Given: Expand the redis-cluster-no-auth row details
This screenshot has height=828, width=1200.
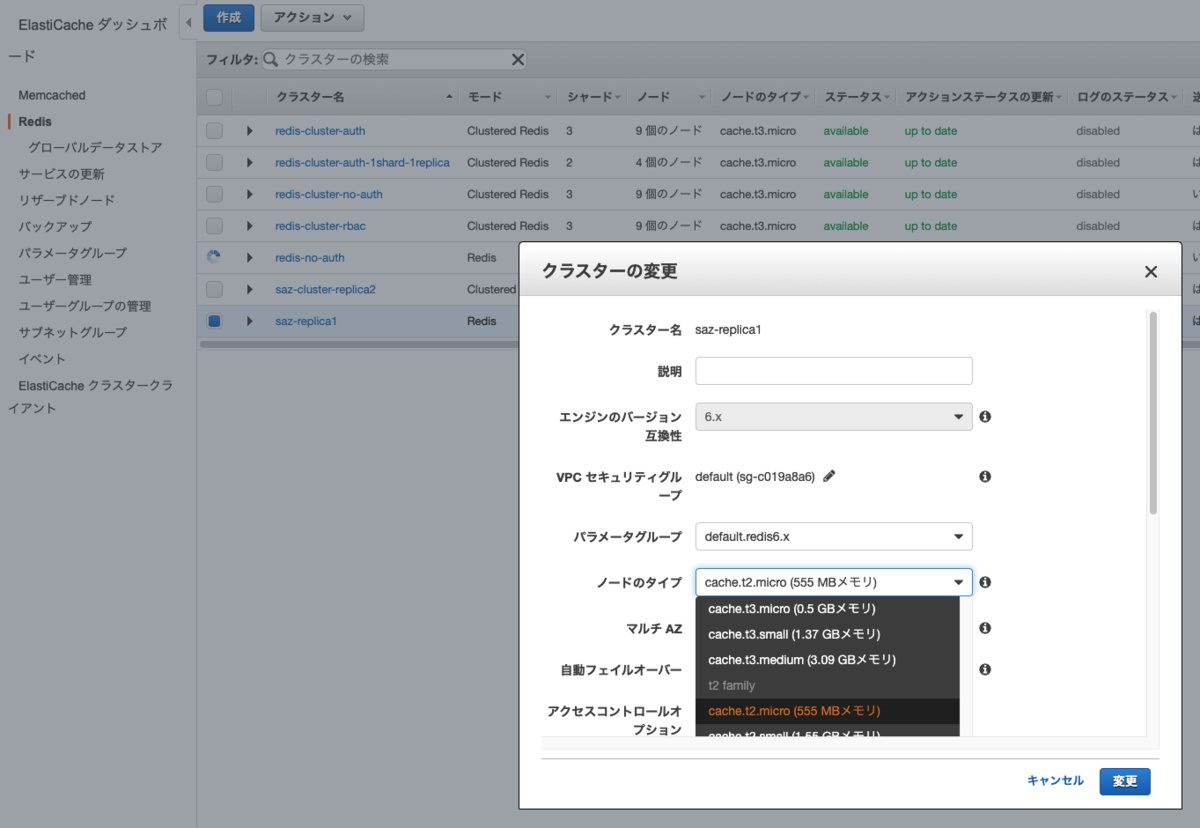Looking at the screenshot, I should pos(250,194).
